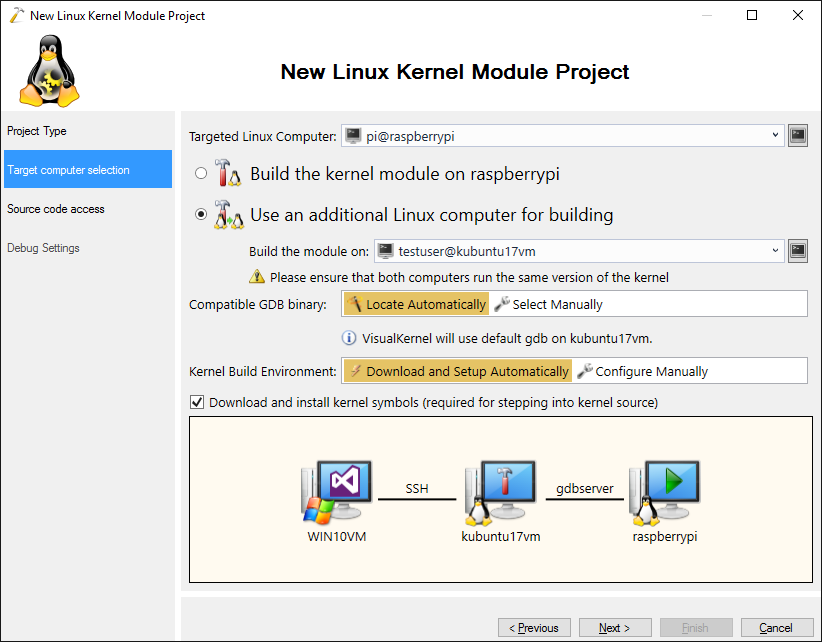Click the kubuntu17vm build machine icon
Viewport: 822px width, 642px height.
click(x=500, y=493)
